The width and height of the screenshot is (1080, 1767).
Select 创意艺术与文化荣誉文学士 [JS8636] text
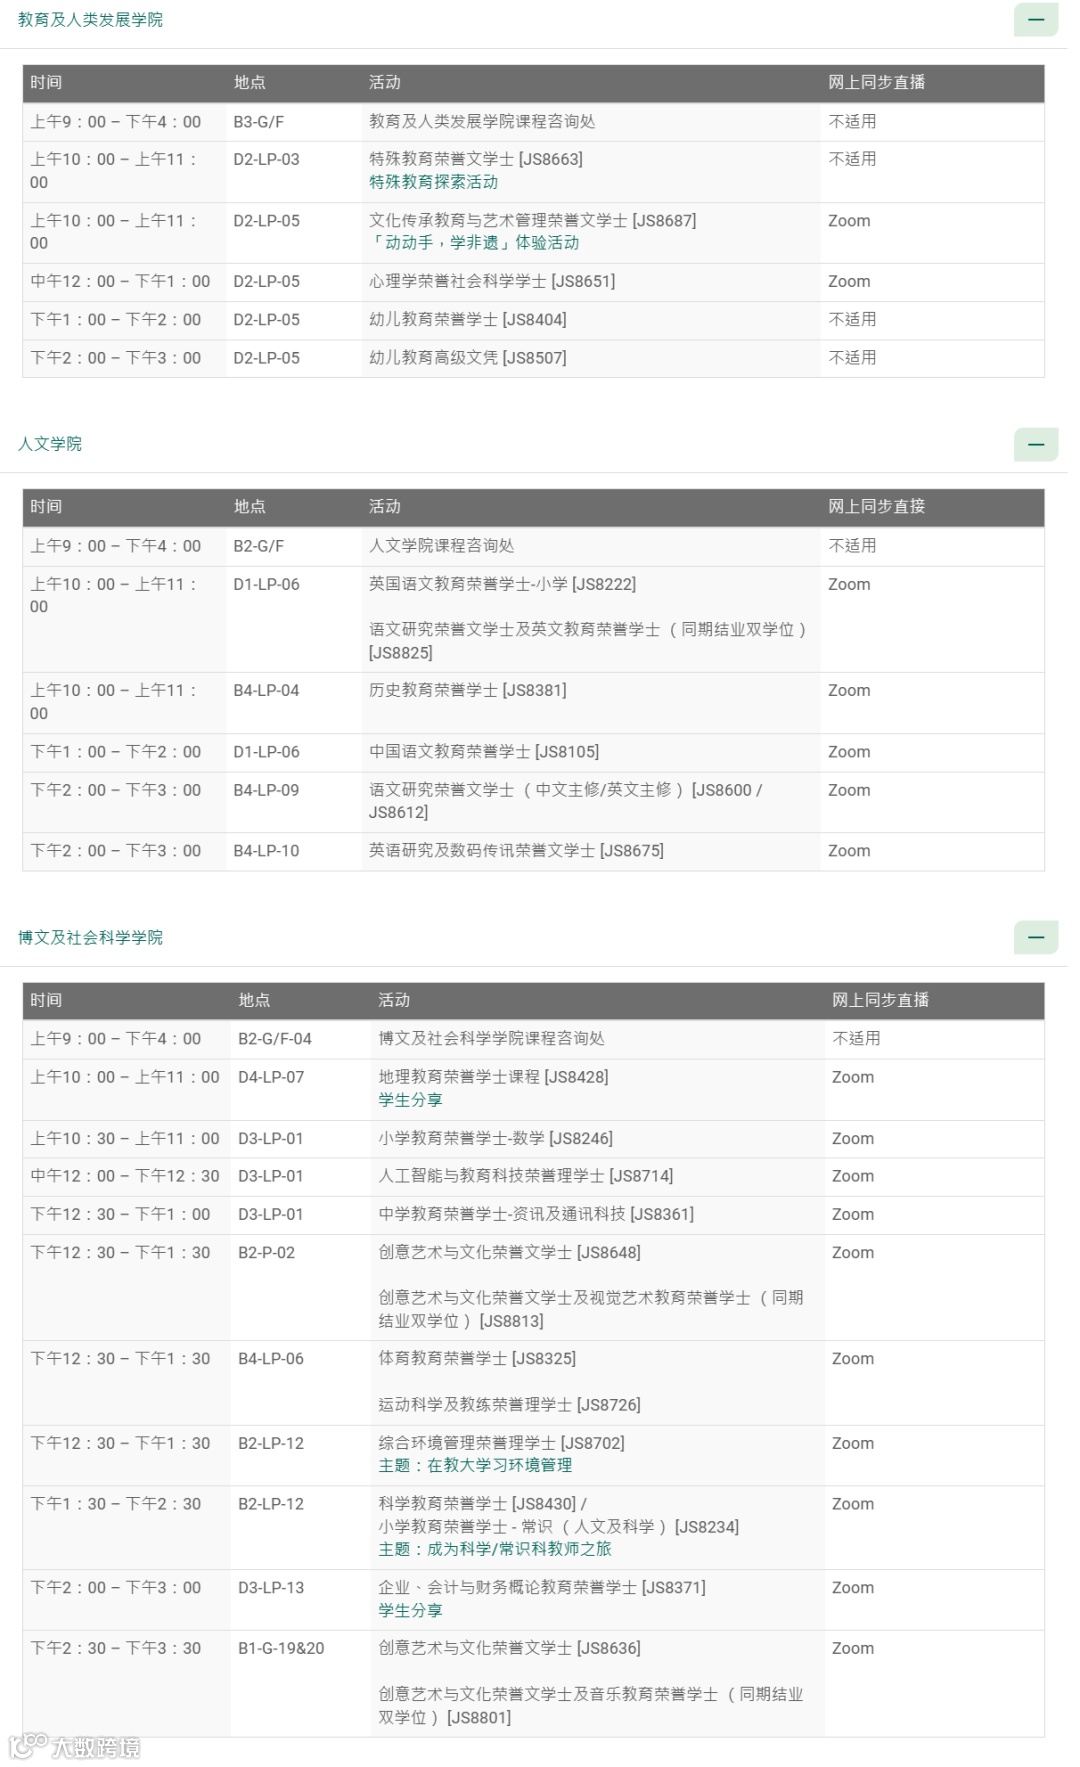(x=510, y=1649)
